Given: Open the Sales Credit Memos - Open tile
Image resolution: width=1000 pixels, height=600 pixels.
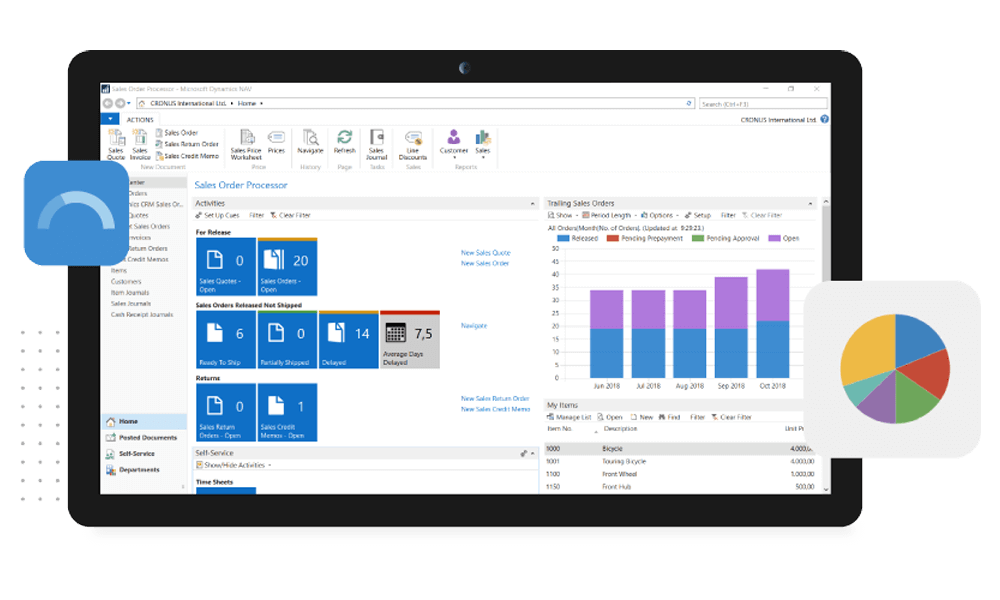Looking at the screenshot, I should click(x=287, y=412).
